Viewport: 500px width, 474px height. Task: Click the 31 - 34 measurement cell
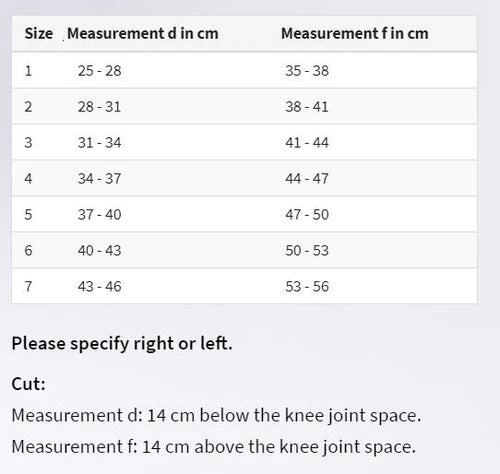(99, 143)
